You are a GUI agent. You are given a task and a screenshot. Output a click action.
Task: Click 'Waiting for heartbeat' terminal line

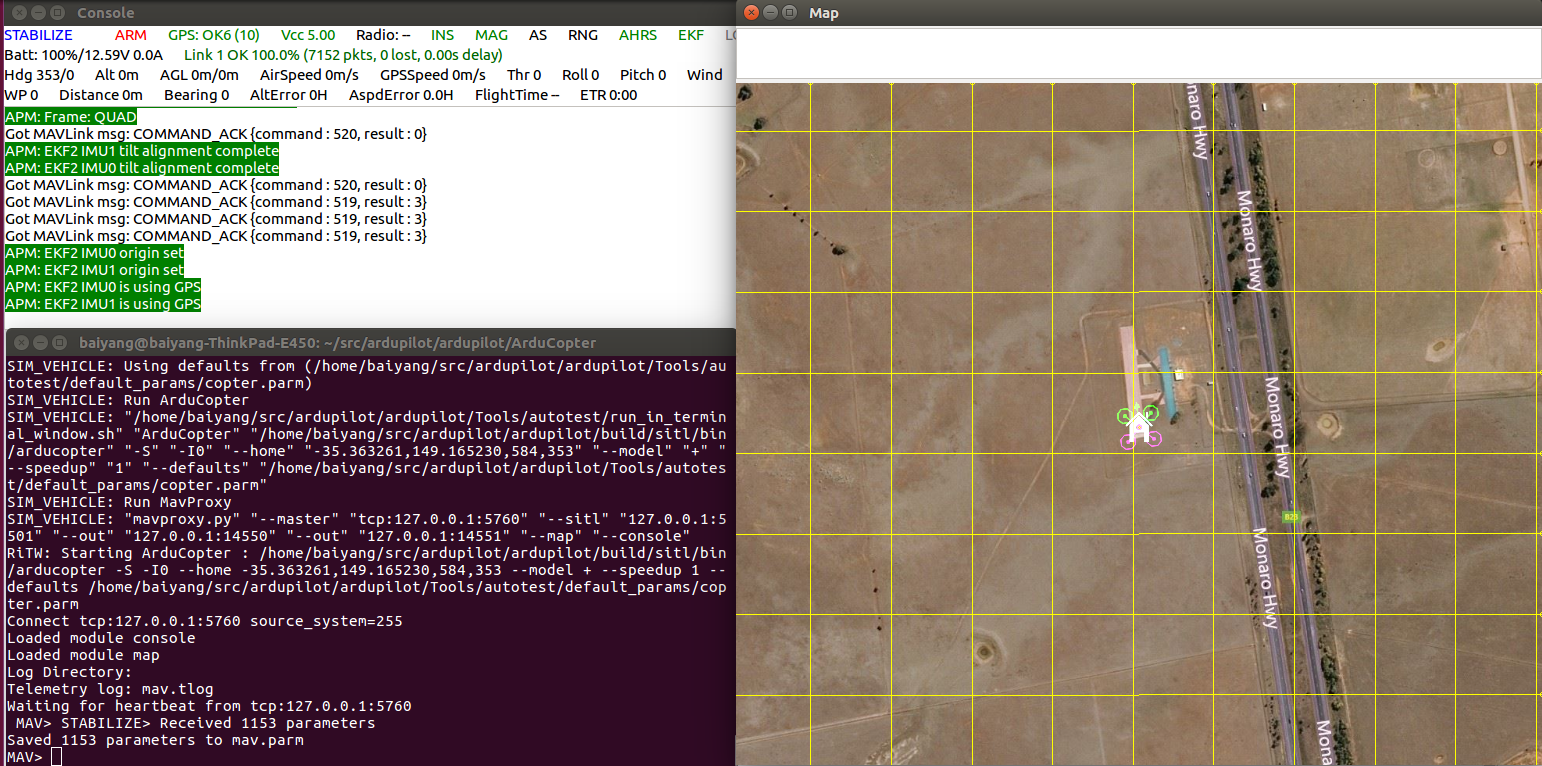[209, 706]
